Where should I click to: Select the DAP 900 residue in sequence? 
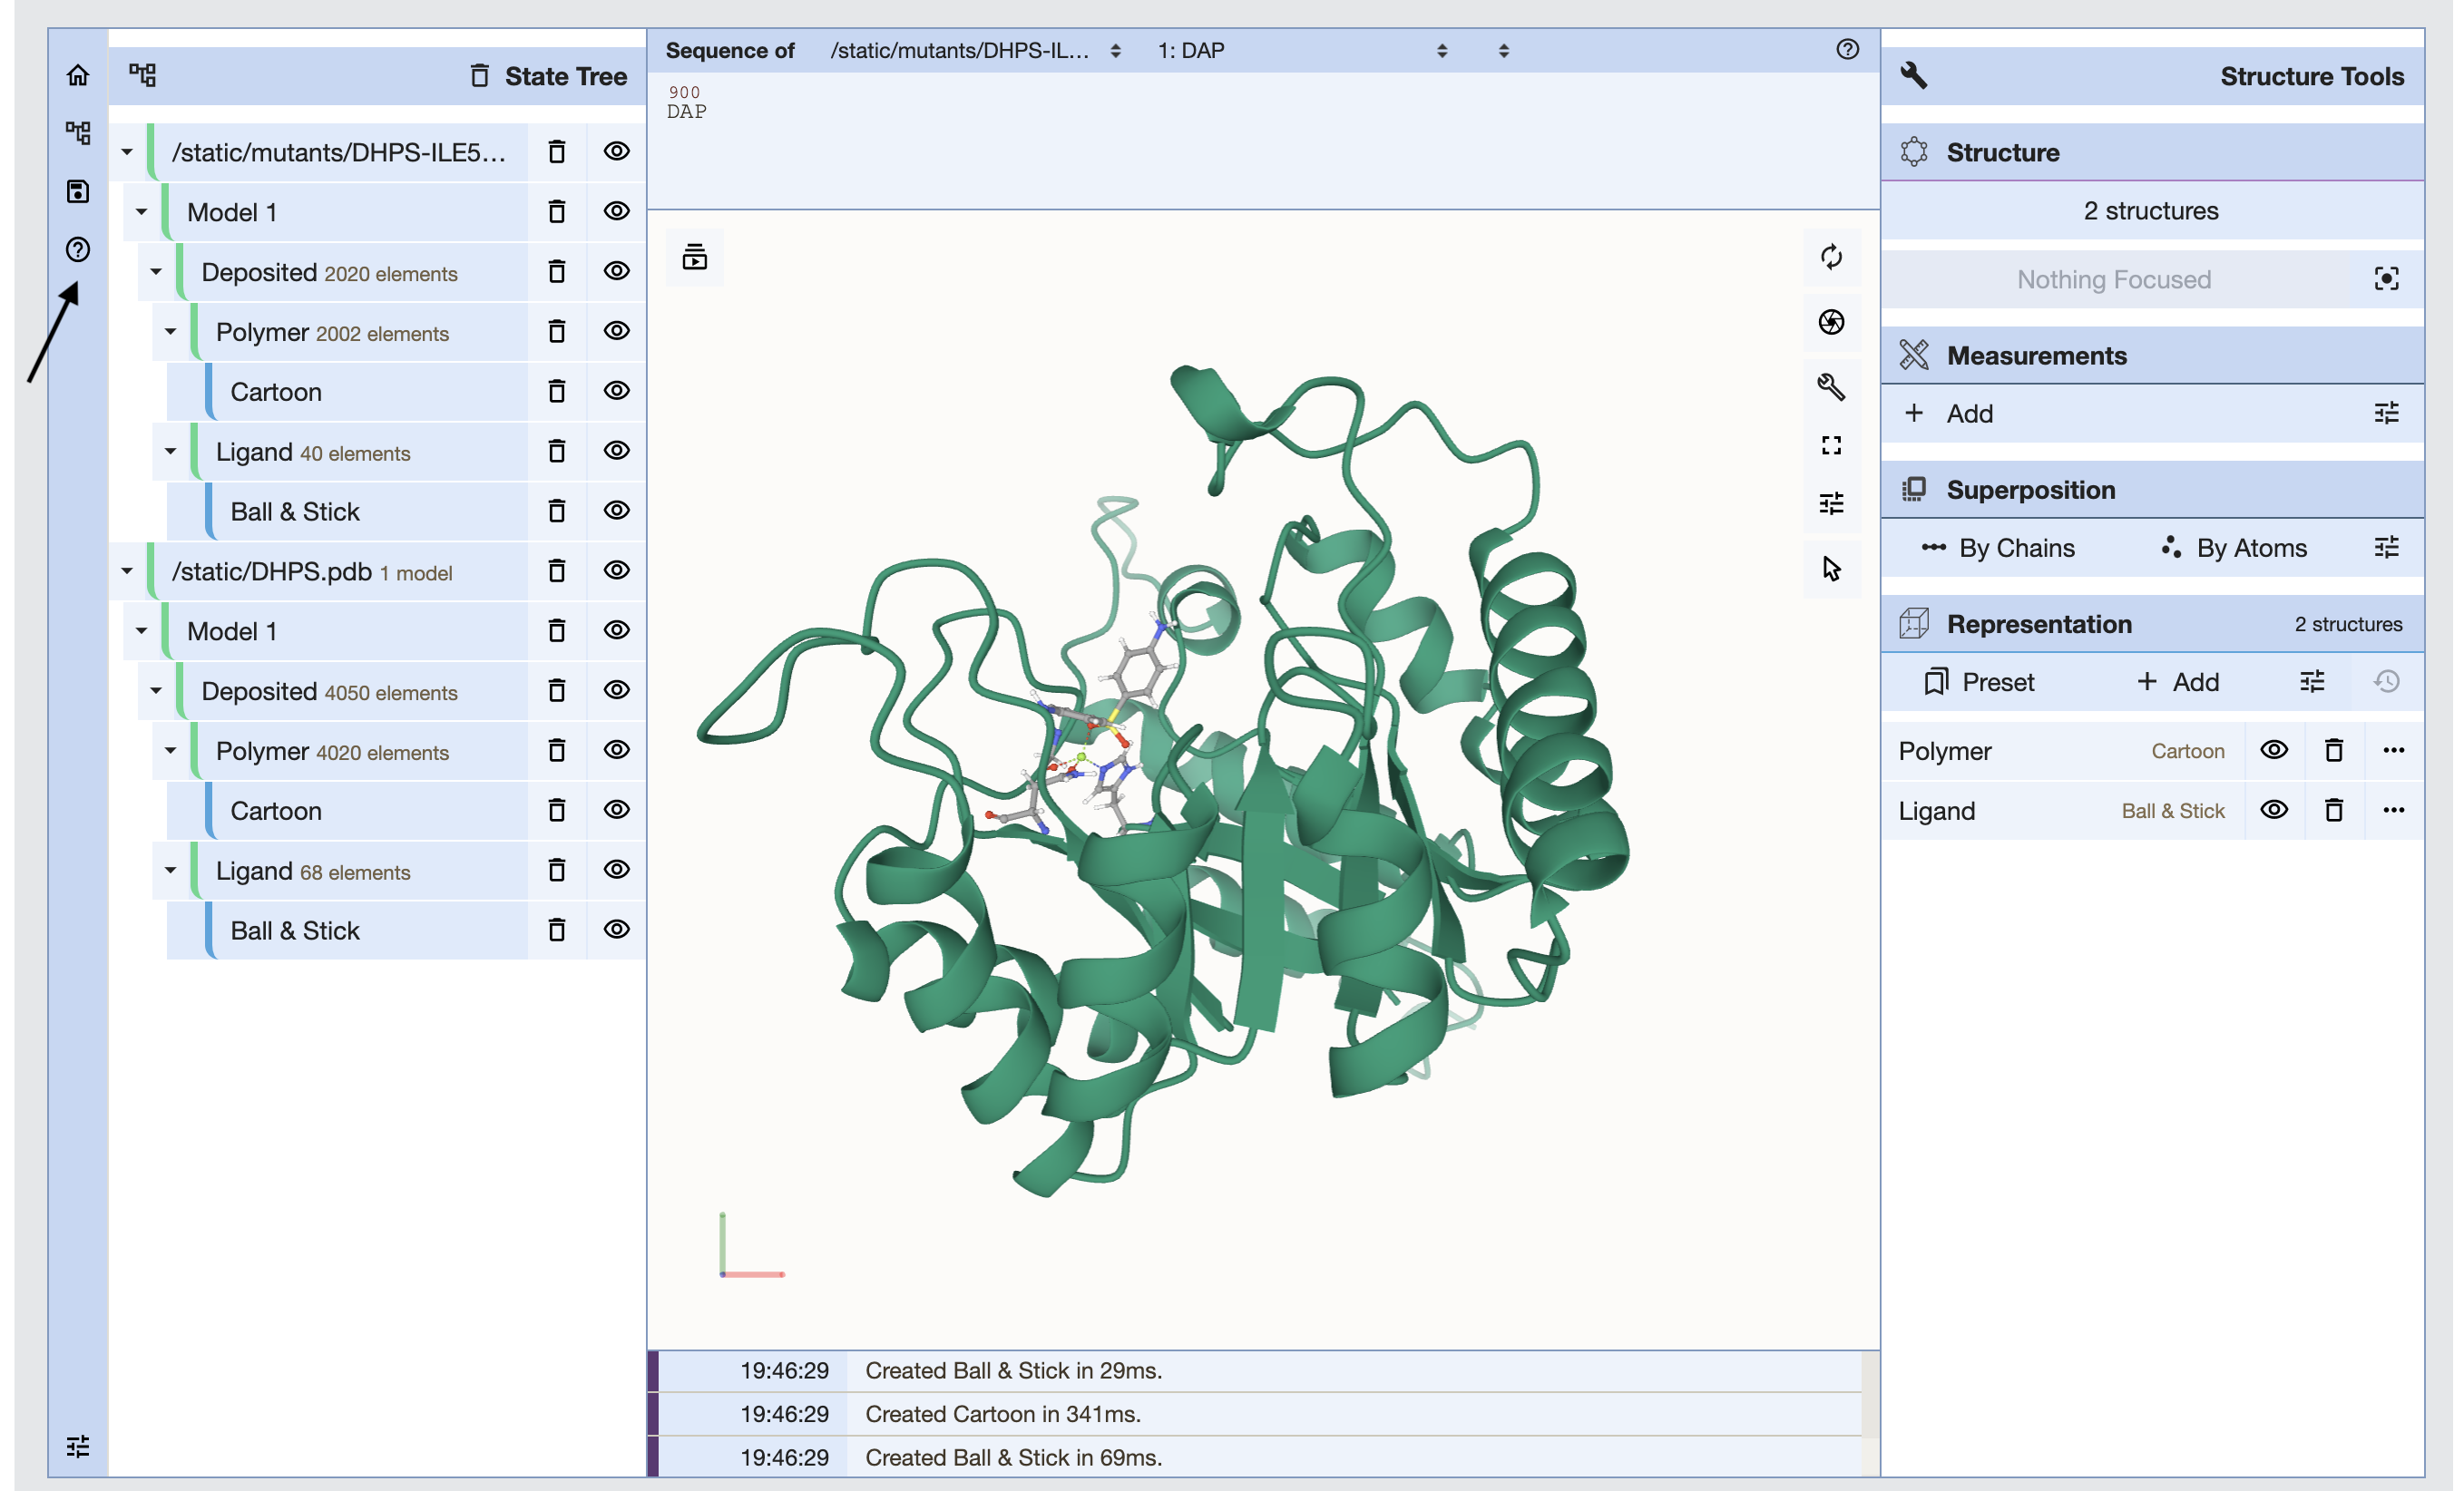686,111
